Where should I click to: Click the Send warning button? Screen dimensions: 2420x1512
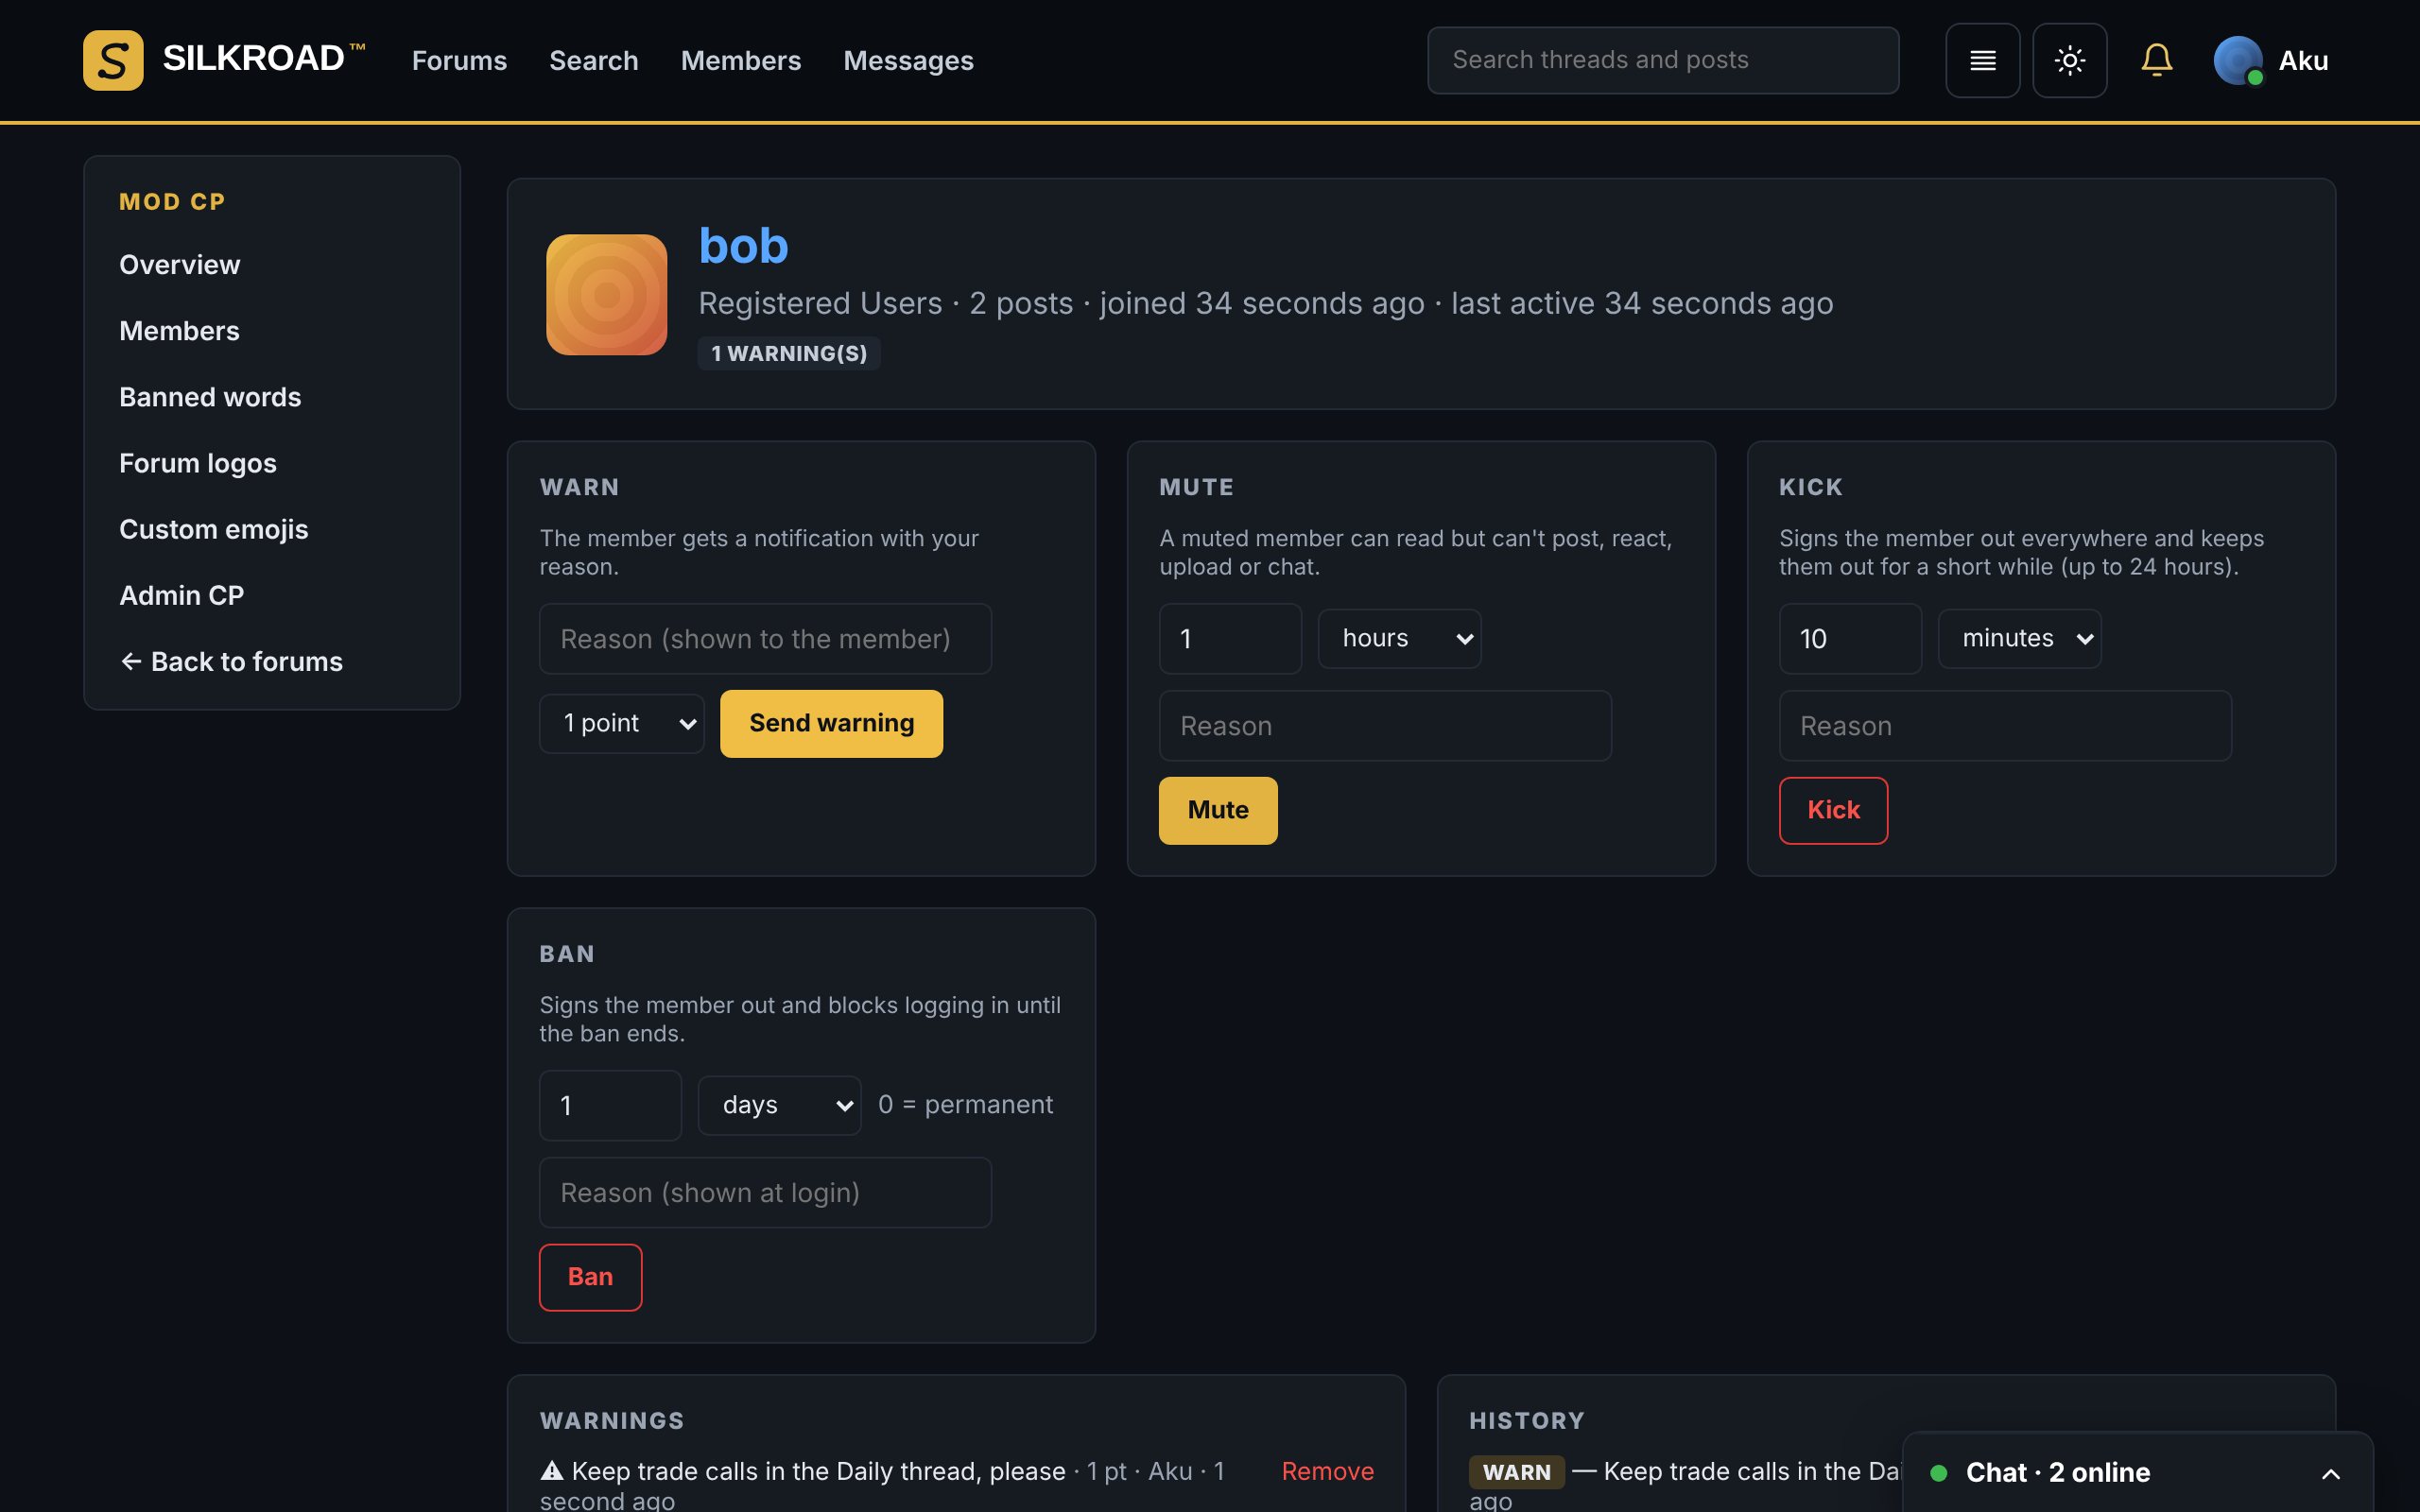coord(831,723)
